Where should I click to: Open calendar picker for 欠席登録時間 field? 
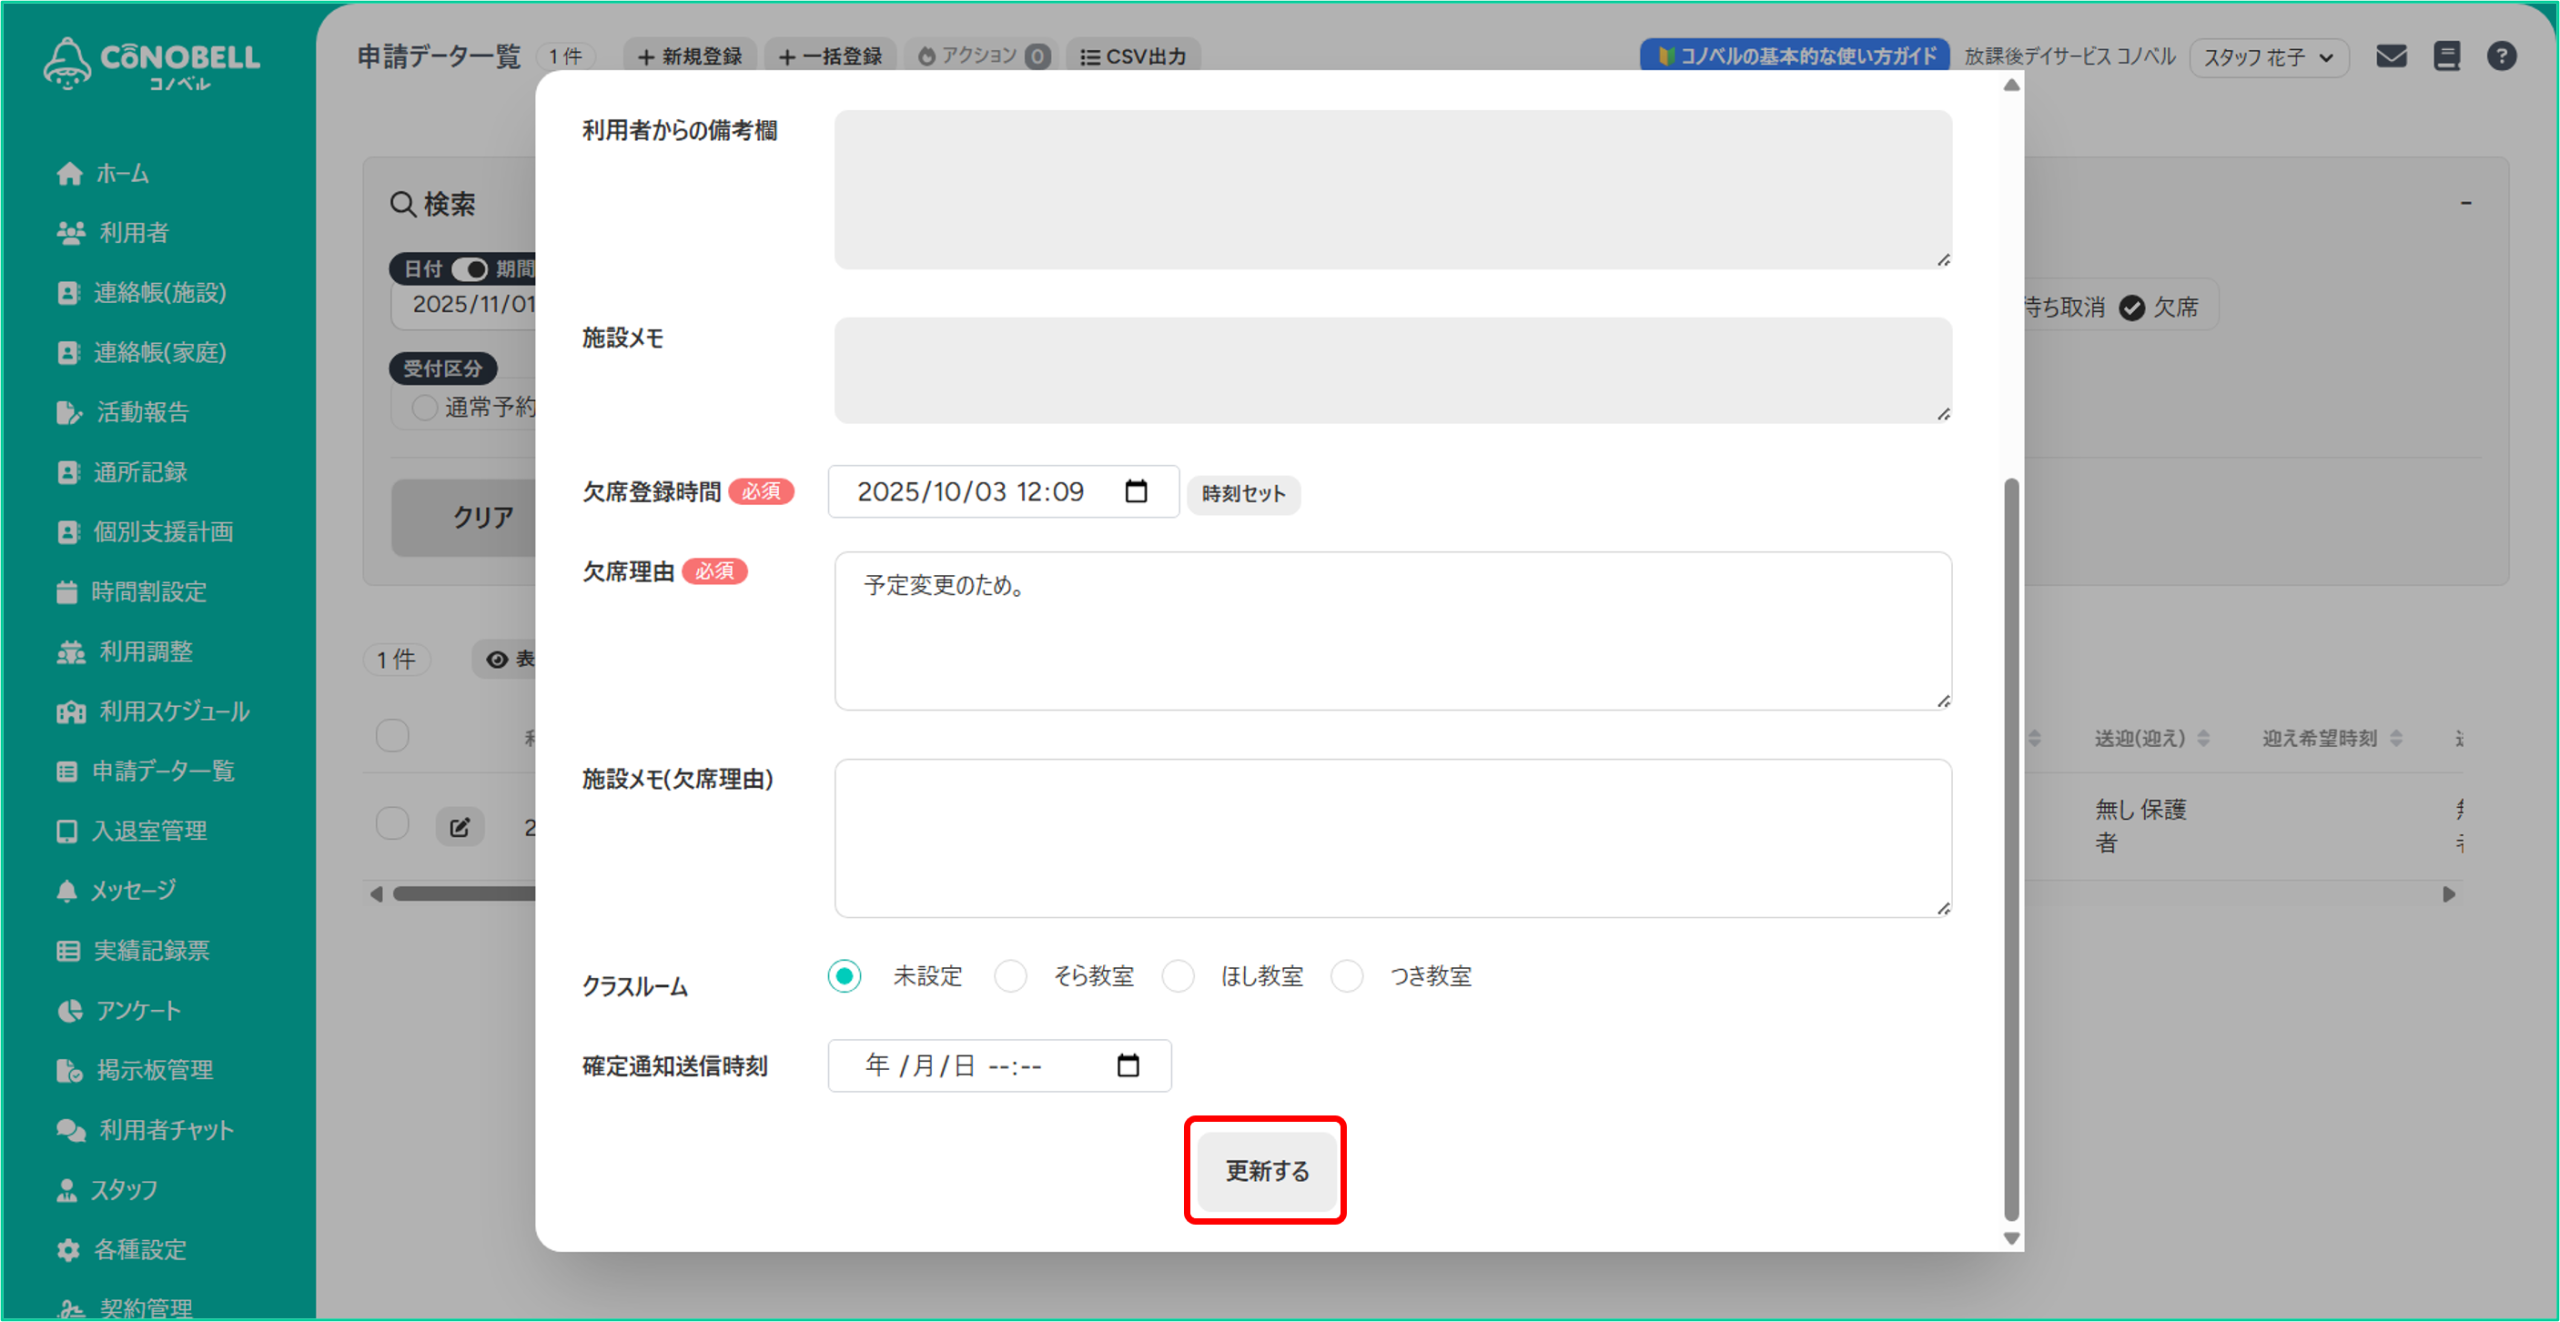point(1136,491)
